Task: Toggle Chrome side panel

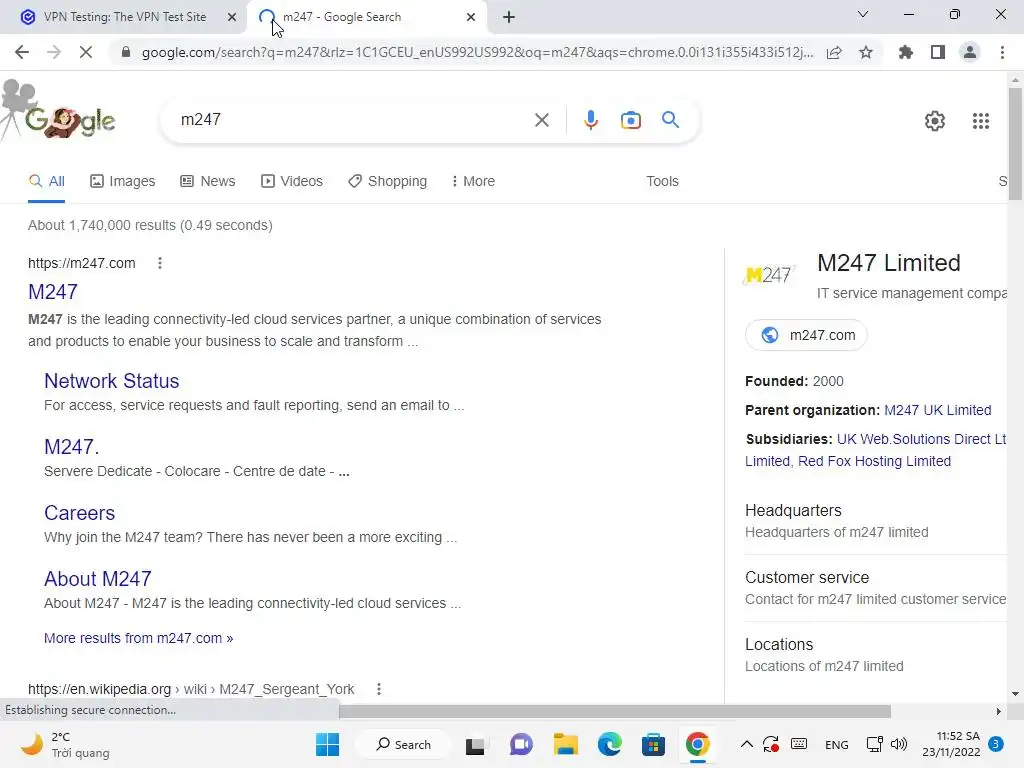Action: coord(938,52)
